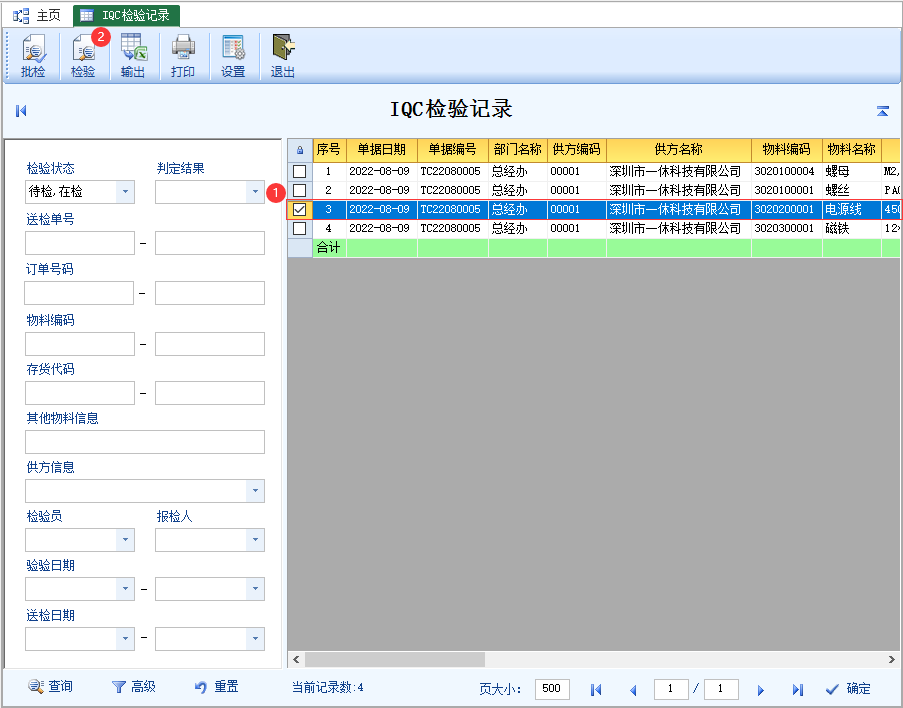Sort by the 供方名称 column header
This screenshot has width=903, height=708.
click(679, 150)
